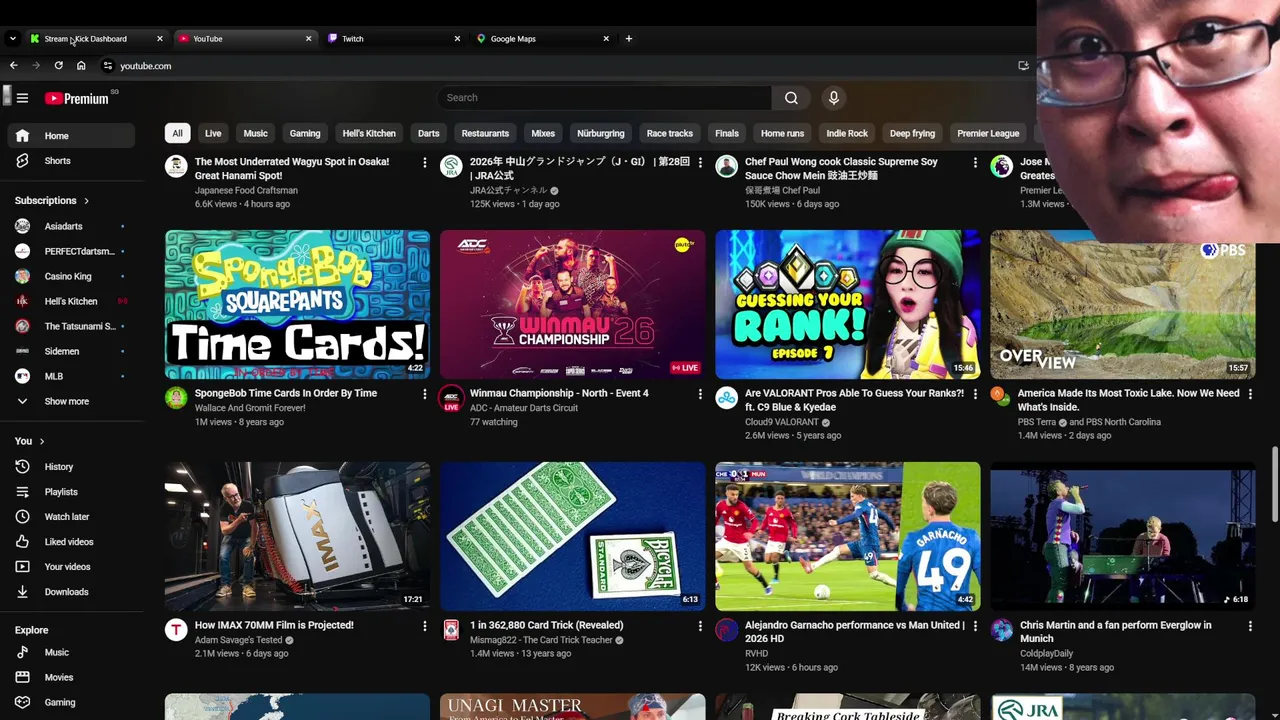Viewport: 1280px width, 720px height.
Task: Open the YouTube hamburger guide menu
Action: point(22,98)
